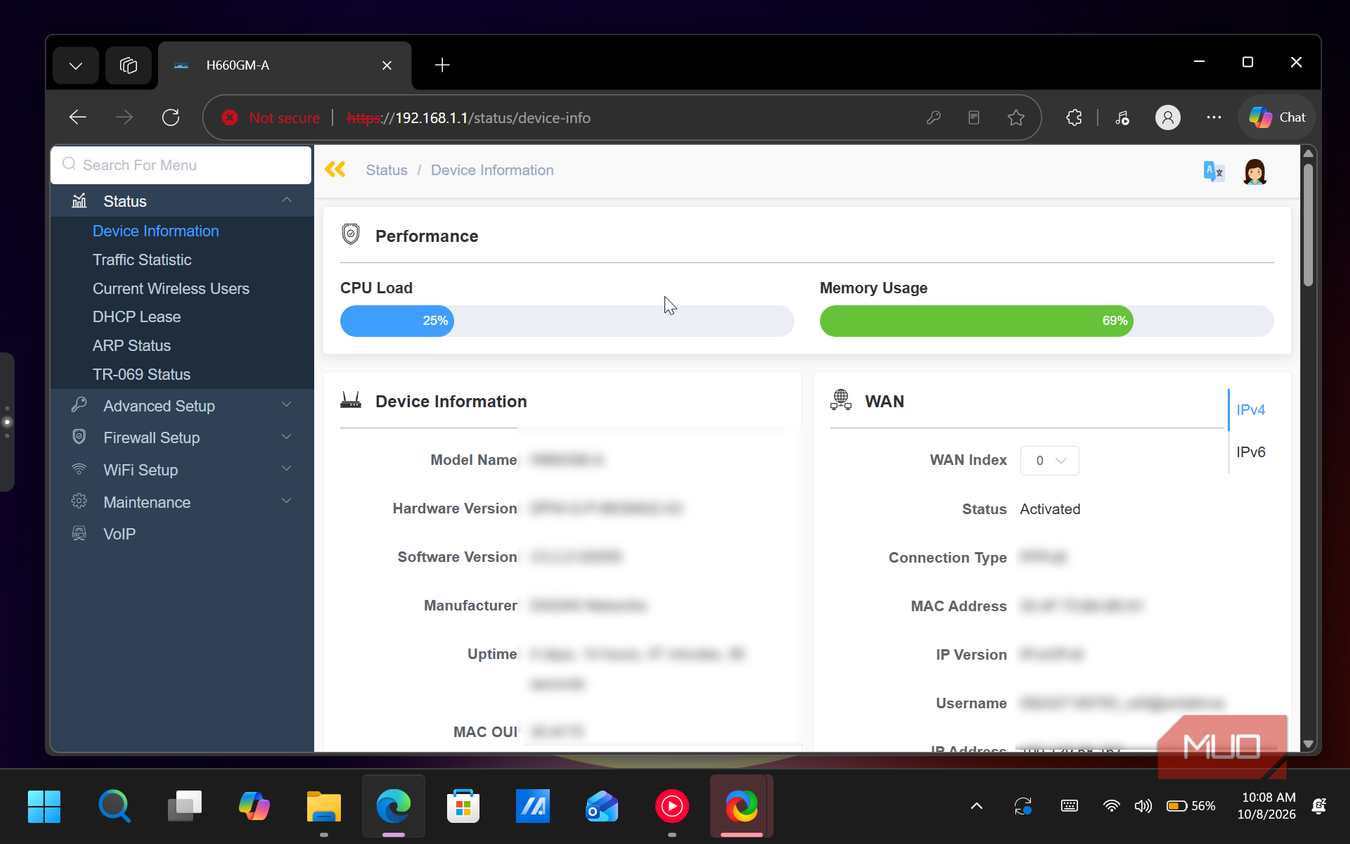Click the page vertical scrollbar
This screenshot has width=1350, height=844.
[1308, 225]
